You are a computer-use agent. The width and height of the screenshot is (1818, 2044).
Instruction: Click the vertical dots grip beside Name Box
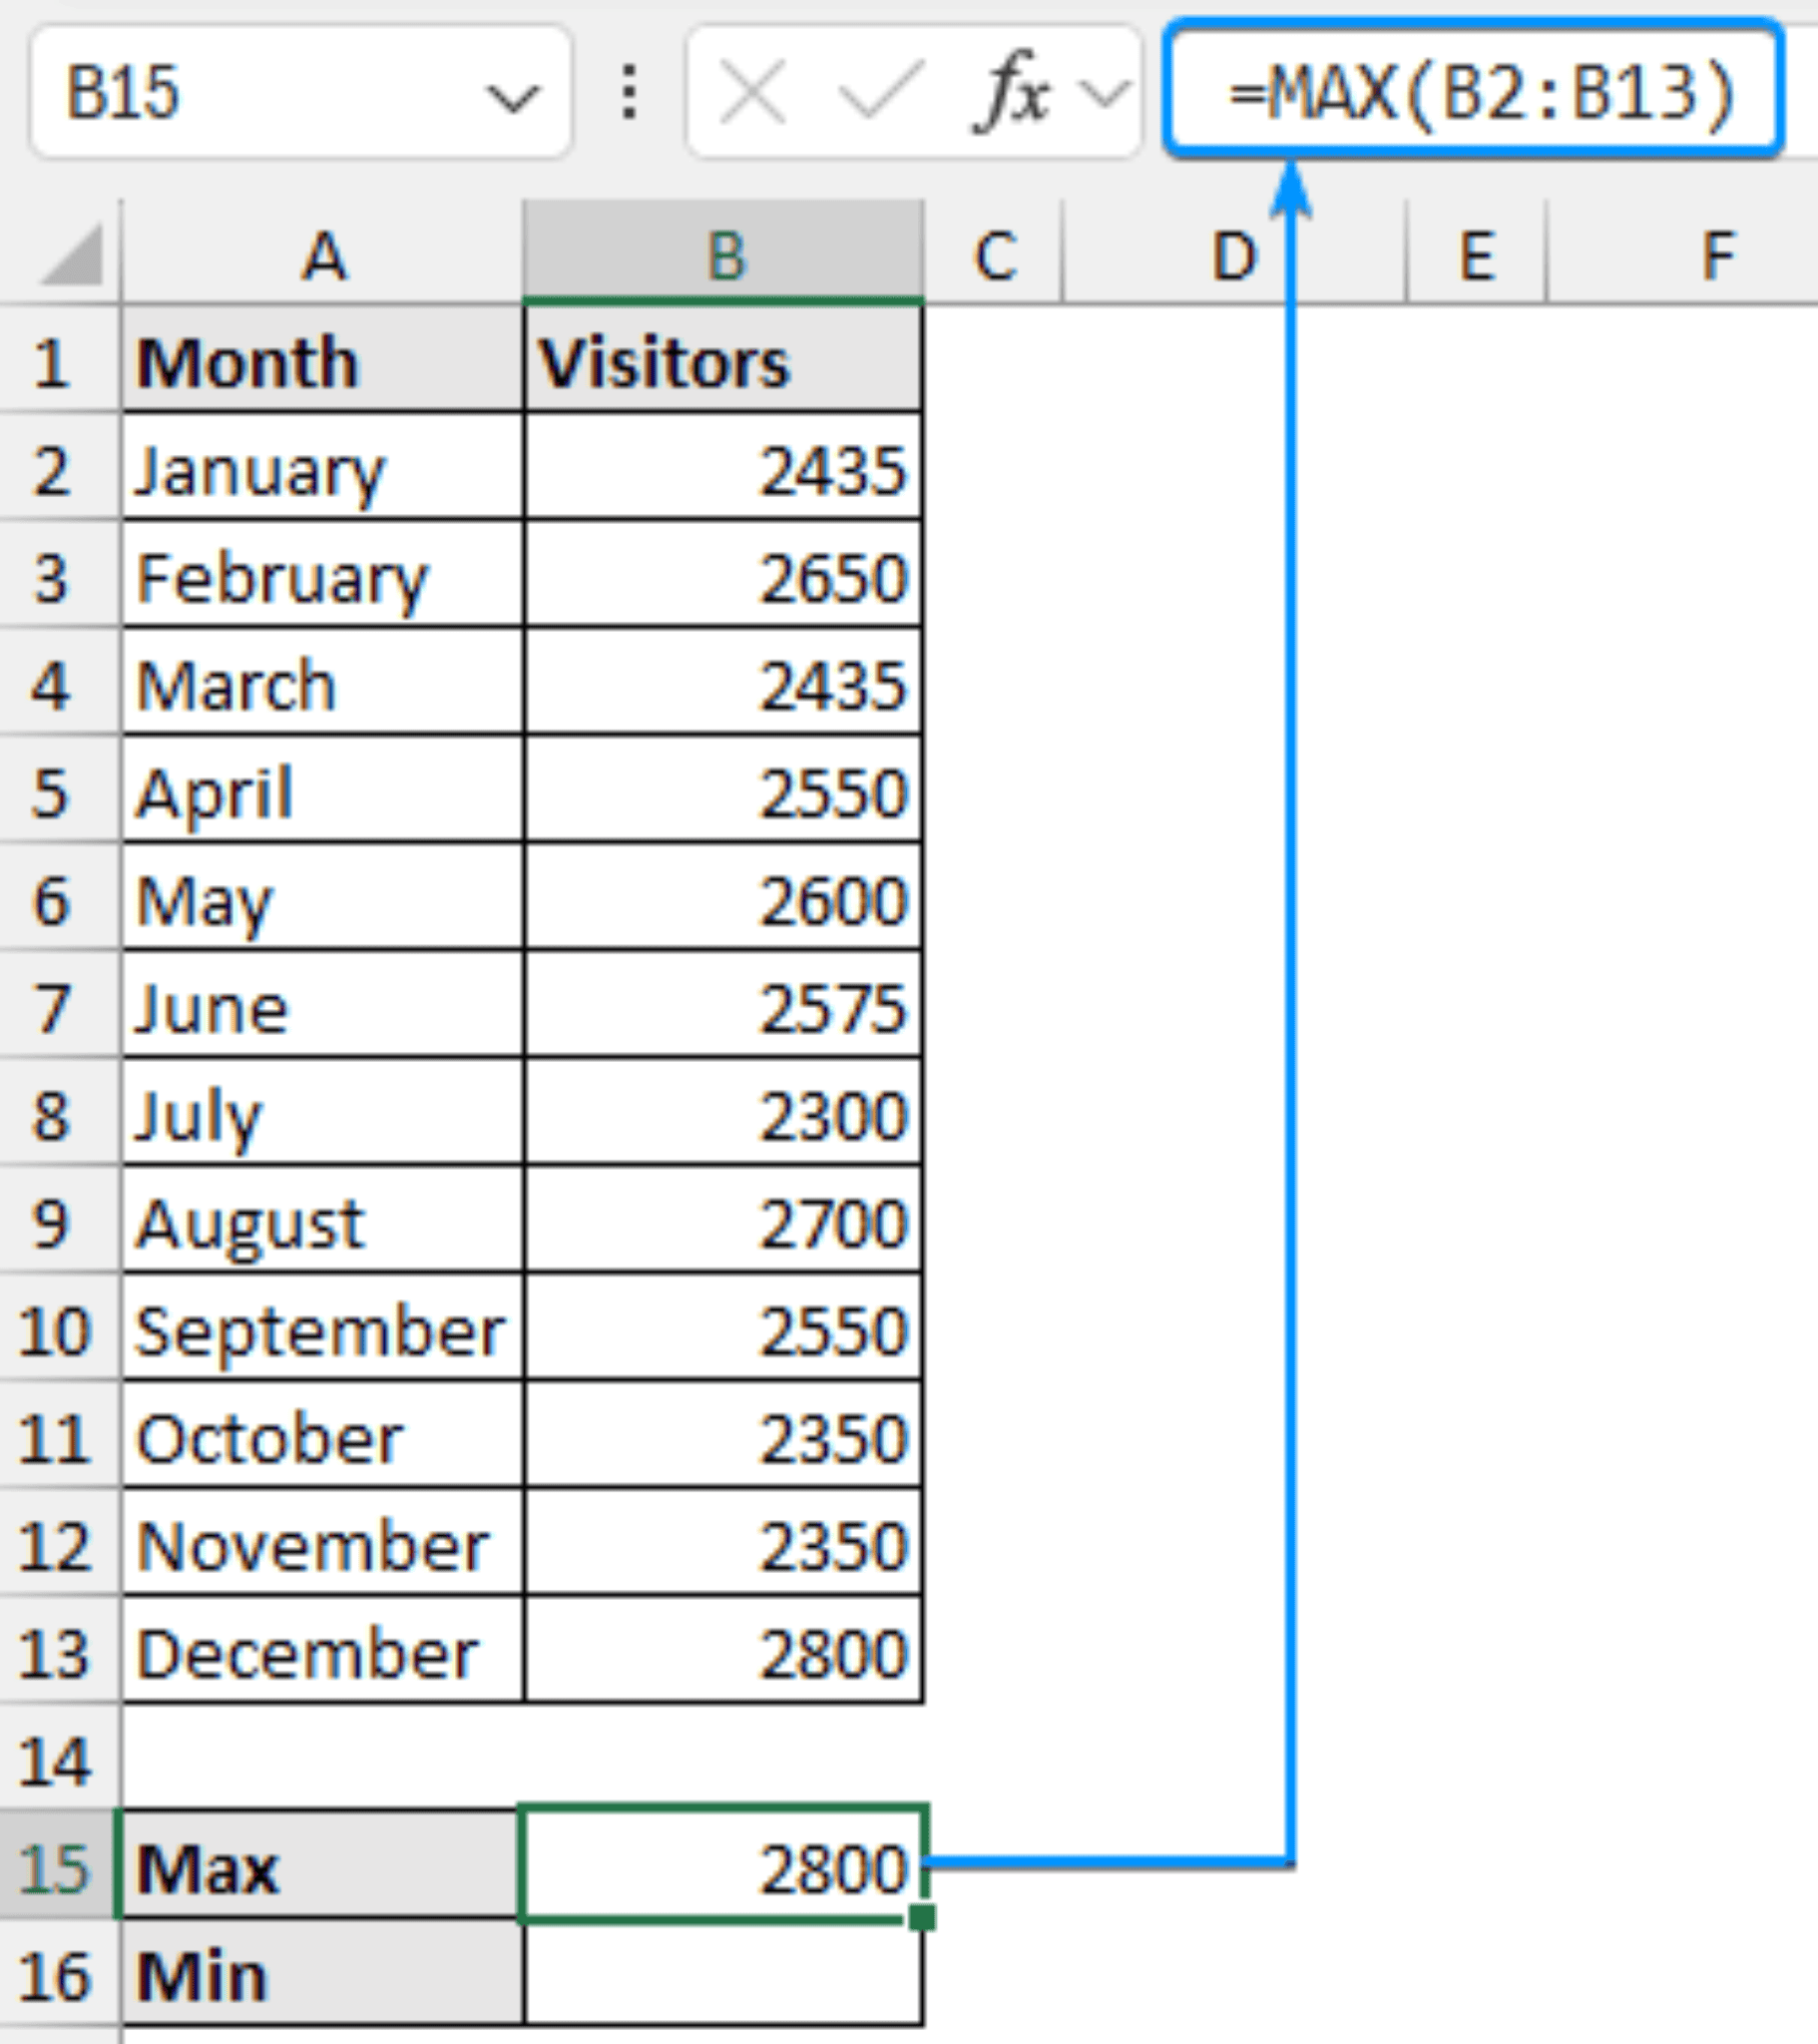[628, 92]
